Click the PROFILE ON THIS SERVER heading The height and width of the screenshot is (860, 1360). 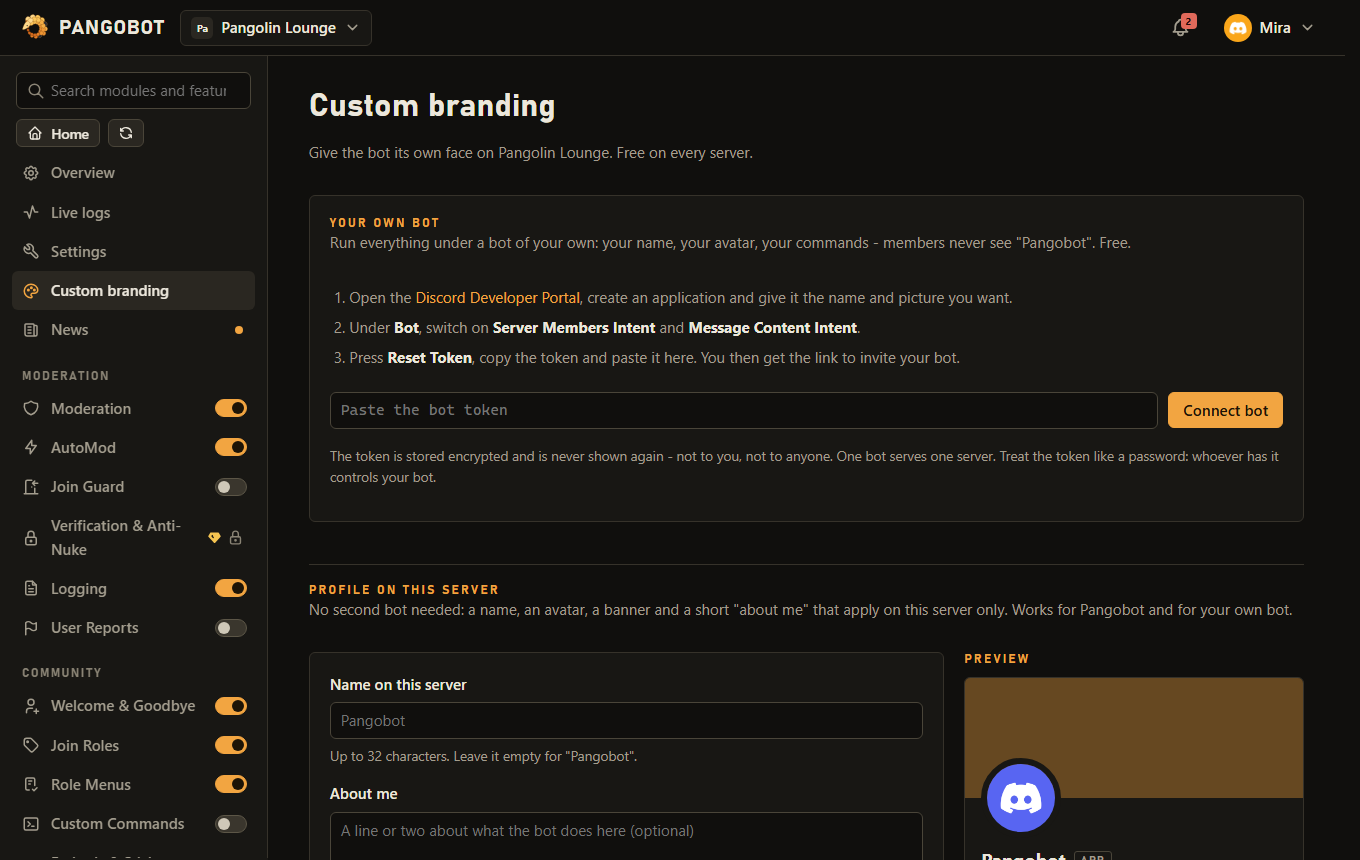pos(404,590)
